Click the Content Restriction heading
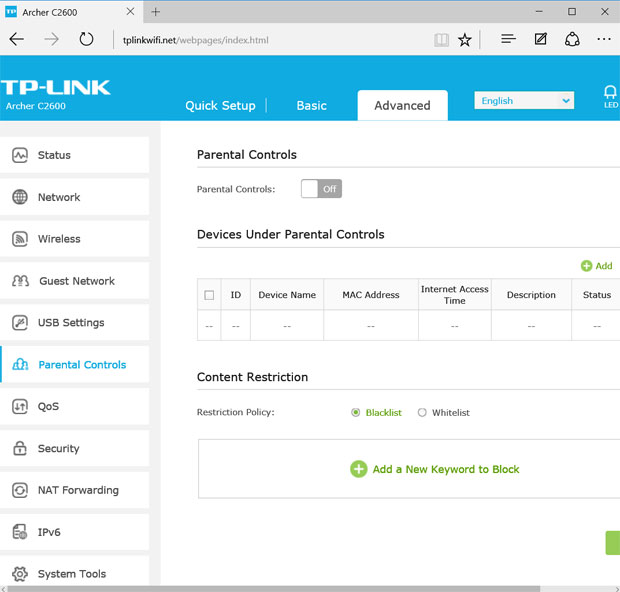 (252, 377)
